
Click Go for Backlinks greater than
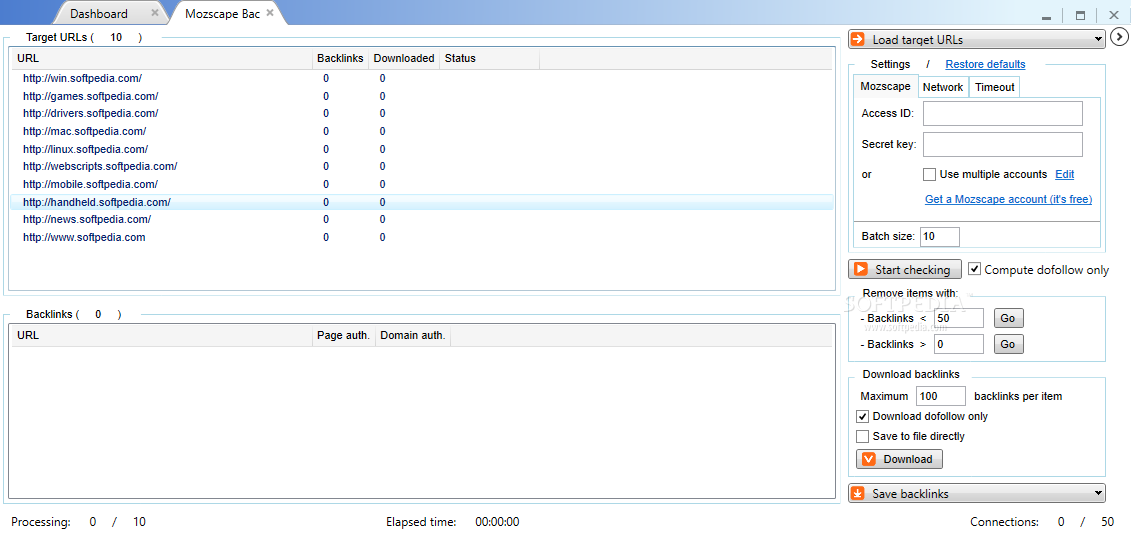(x=1008, y=344)
